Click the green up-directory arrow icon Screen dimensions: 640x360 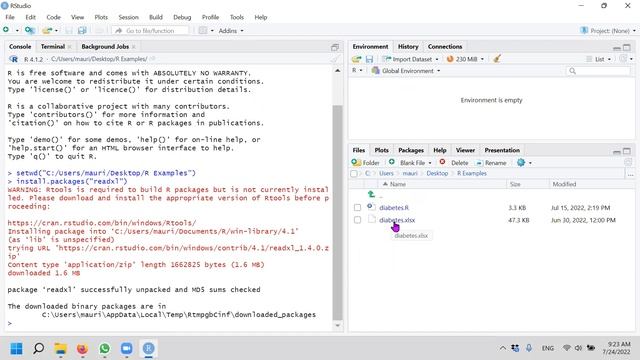371,194
